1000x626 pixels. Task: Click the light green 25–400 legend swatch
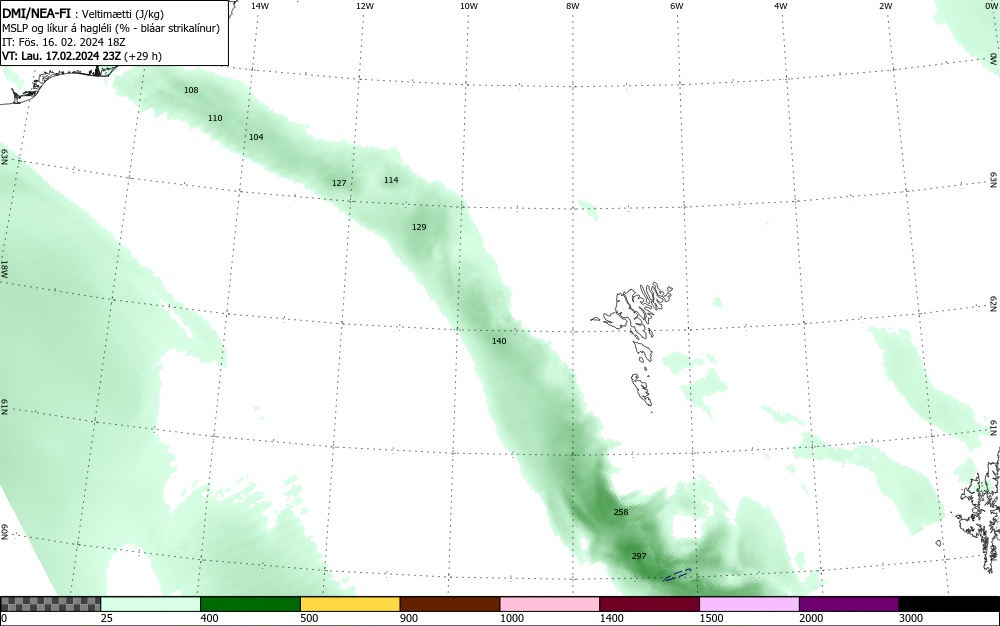(x=151, y=604)
